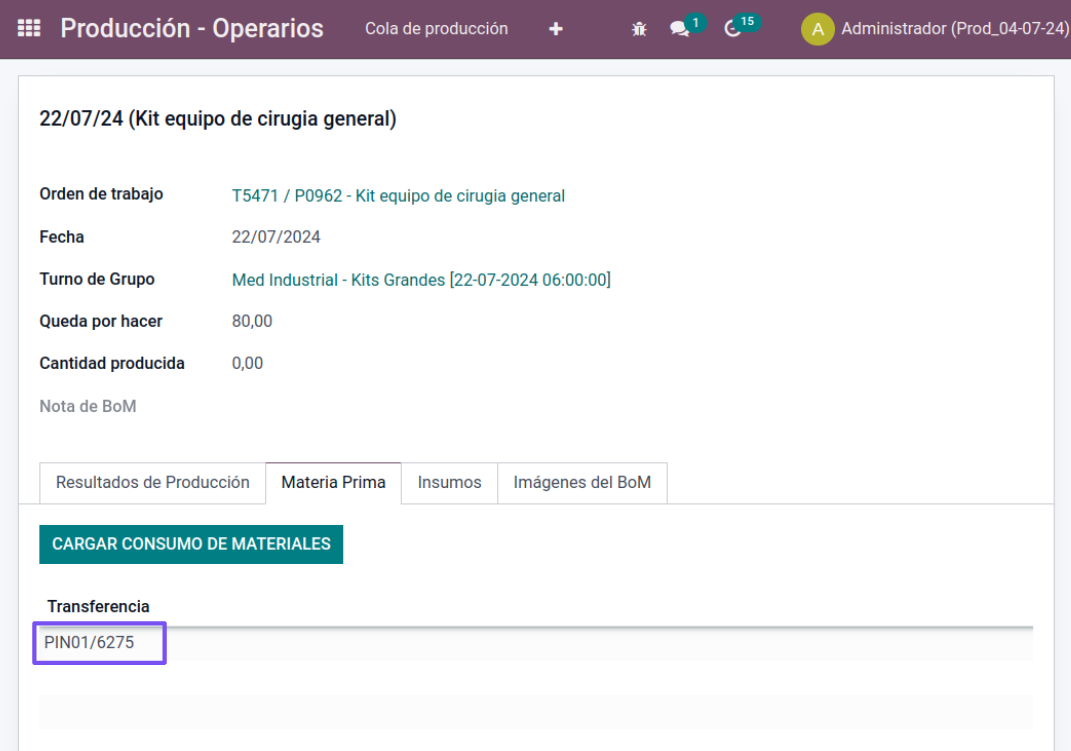The image size is (1071, 751).
Task: Click the Queda por hacer value 80,00
Action: point(252,321)
